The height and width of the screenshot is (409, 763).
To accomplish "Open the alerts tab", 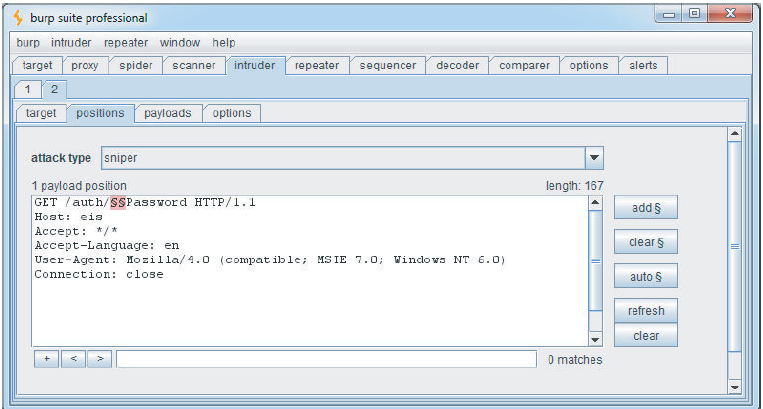I will click(643, 65).
